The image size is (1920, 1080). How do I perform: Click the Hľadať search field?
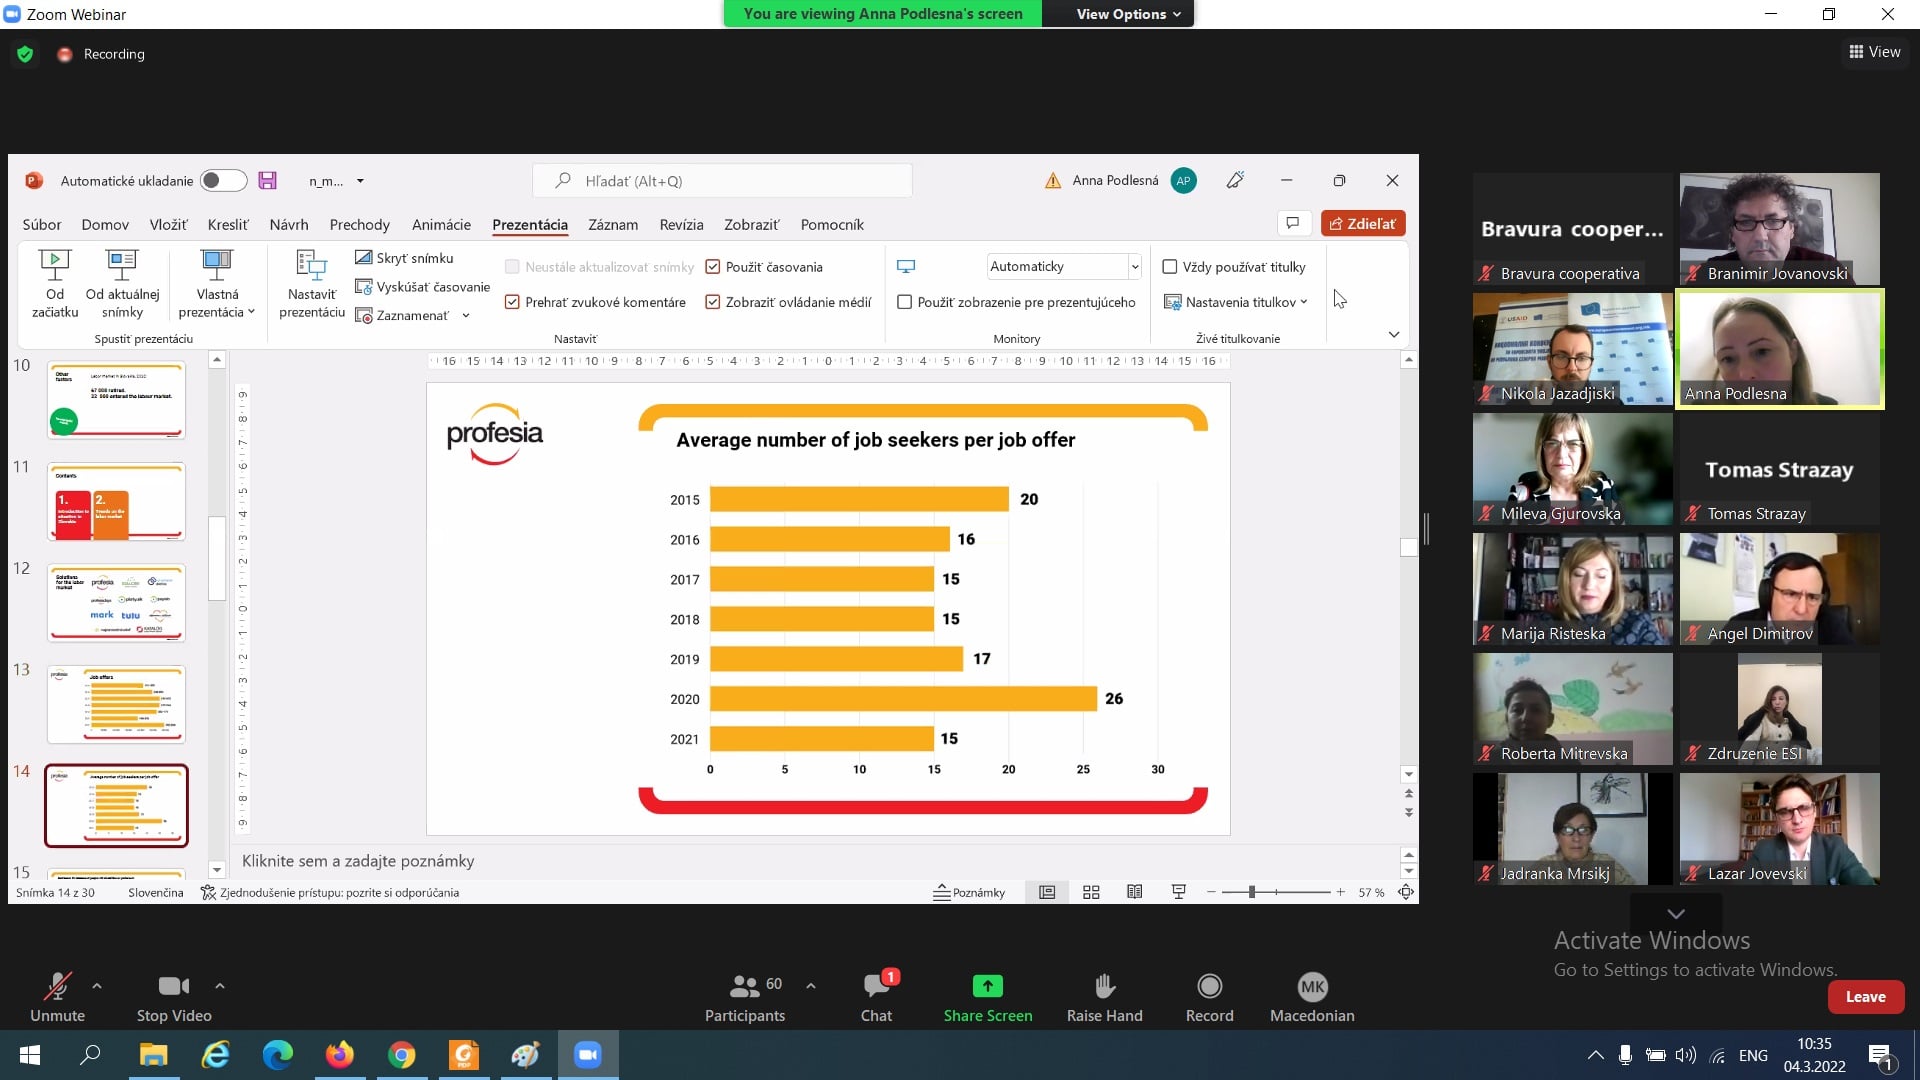click(x=722, y=181)
